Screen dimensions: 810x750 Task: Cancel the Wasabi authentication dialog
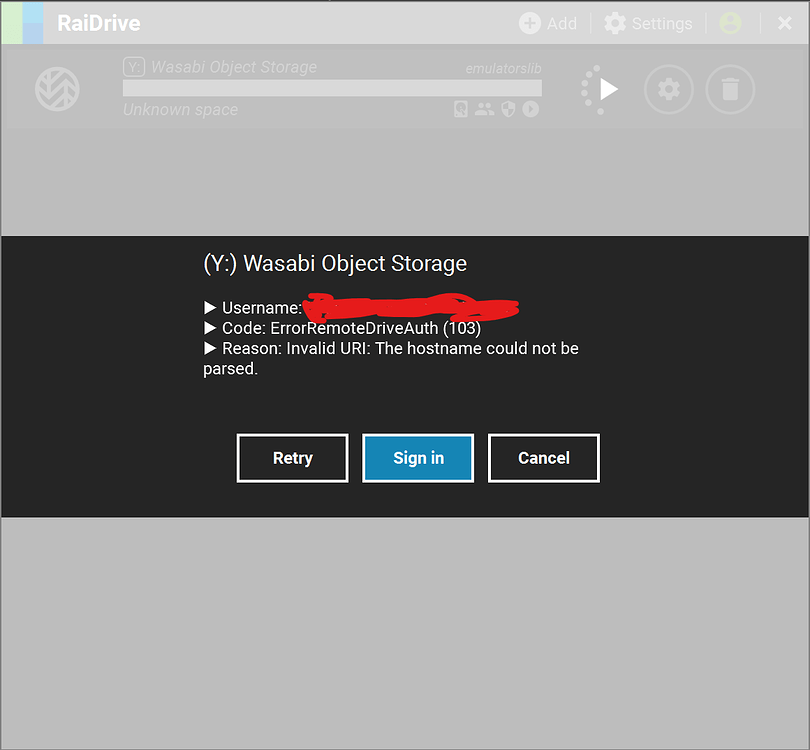pyautogui.click(x=544, y=458)
